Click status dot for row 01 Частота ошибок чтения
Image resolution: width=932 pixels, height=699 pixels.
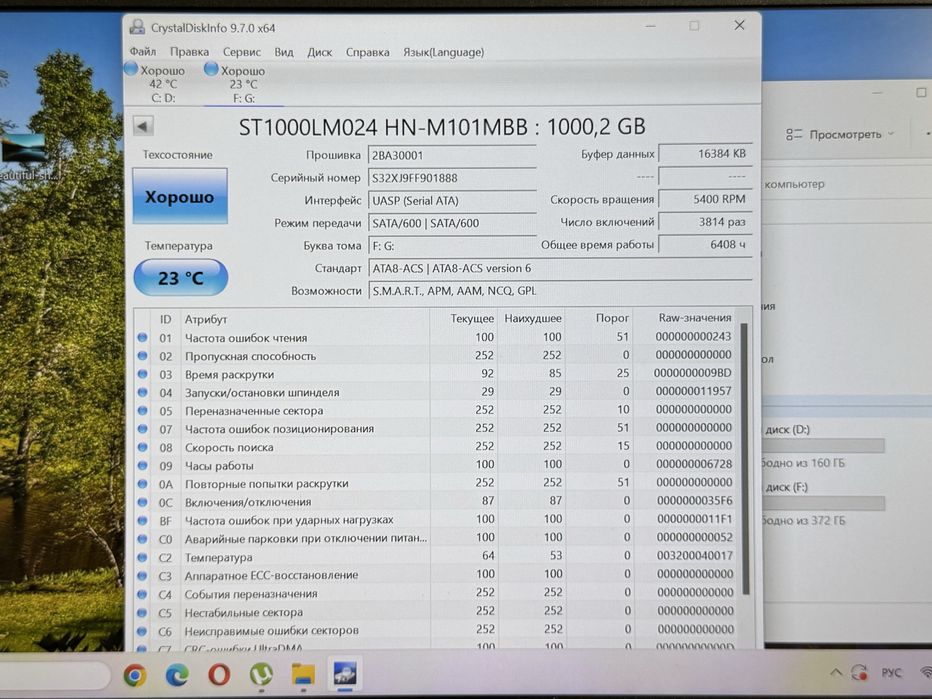tap(142, 338)
